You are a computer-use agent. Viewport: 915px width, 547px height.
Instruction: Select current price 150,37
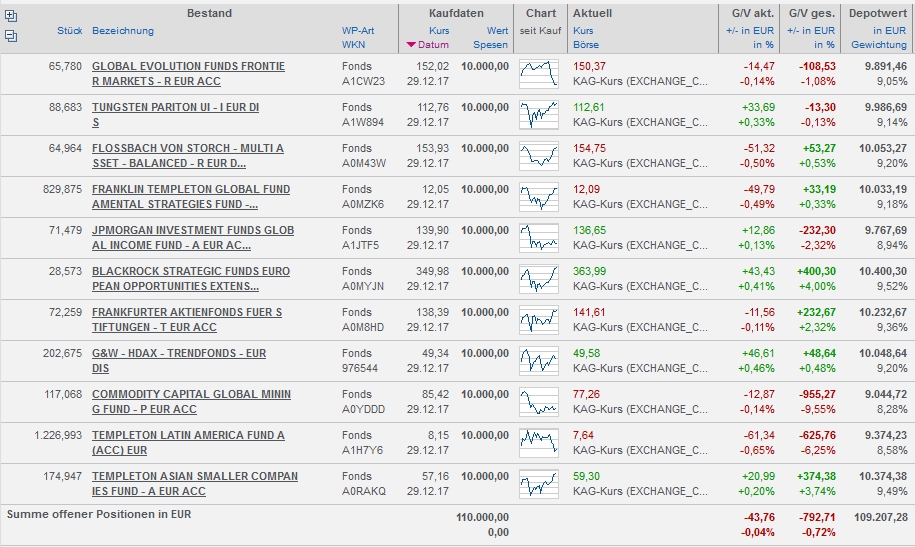coord(589,66)
